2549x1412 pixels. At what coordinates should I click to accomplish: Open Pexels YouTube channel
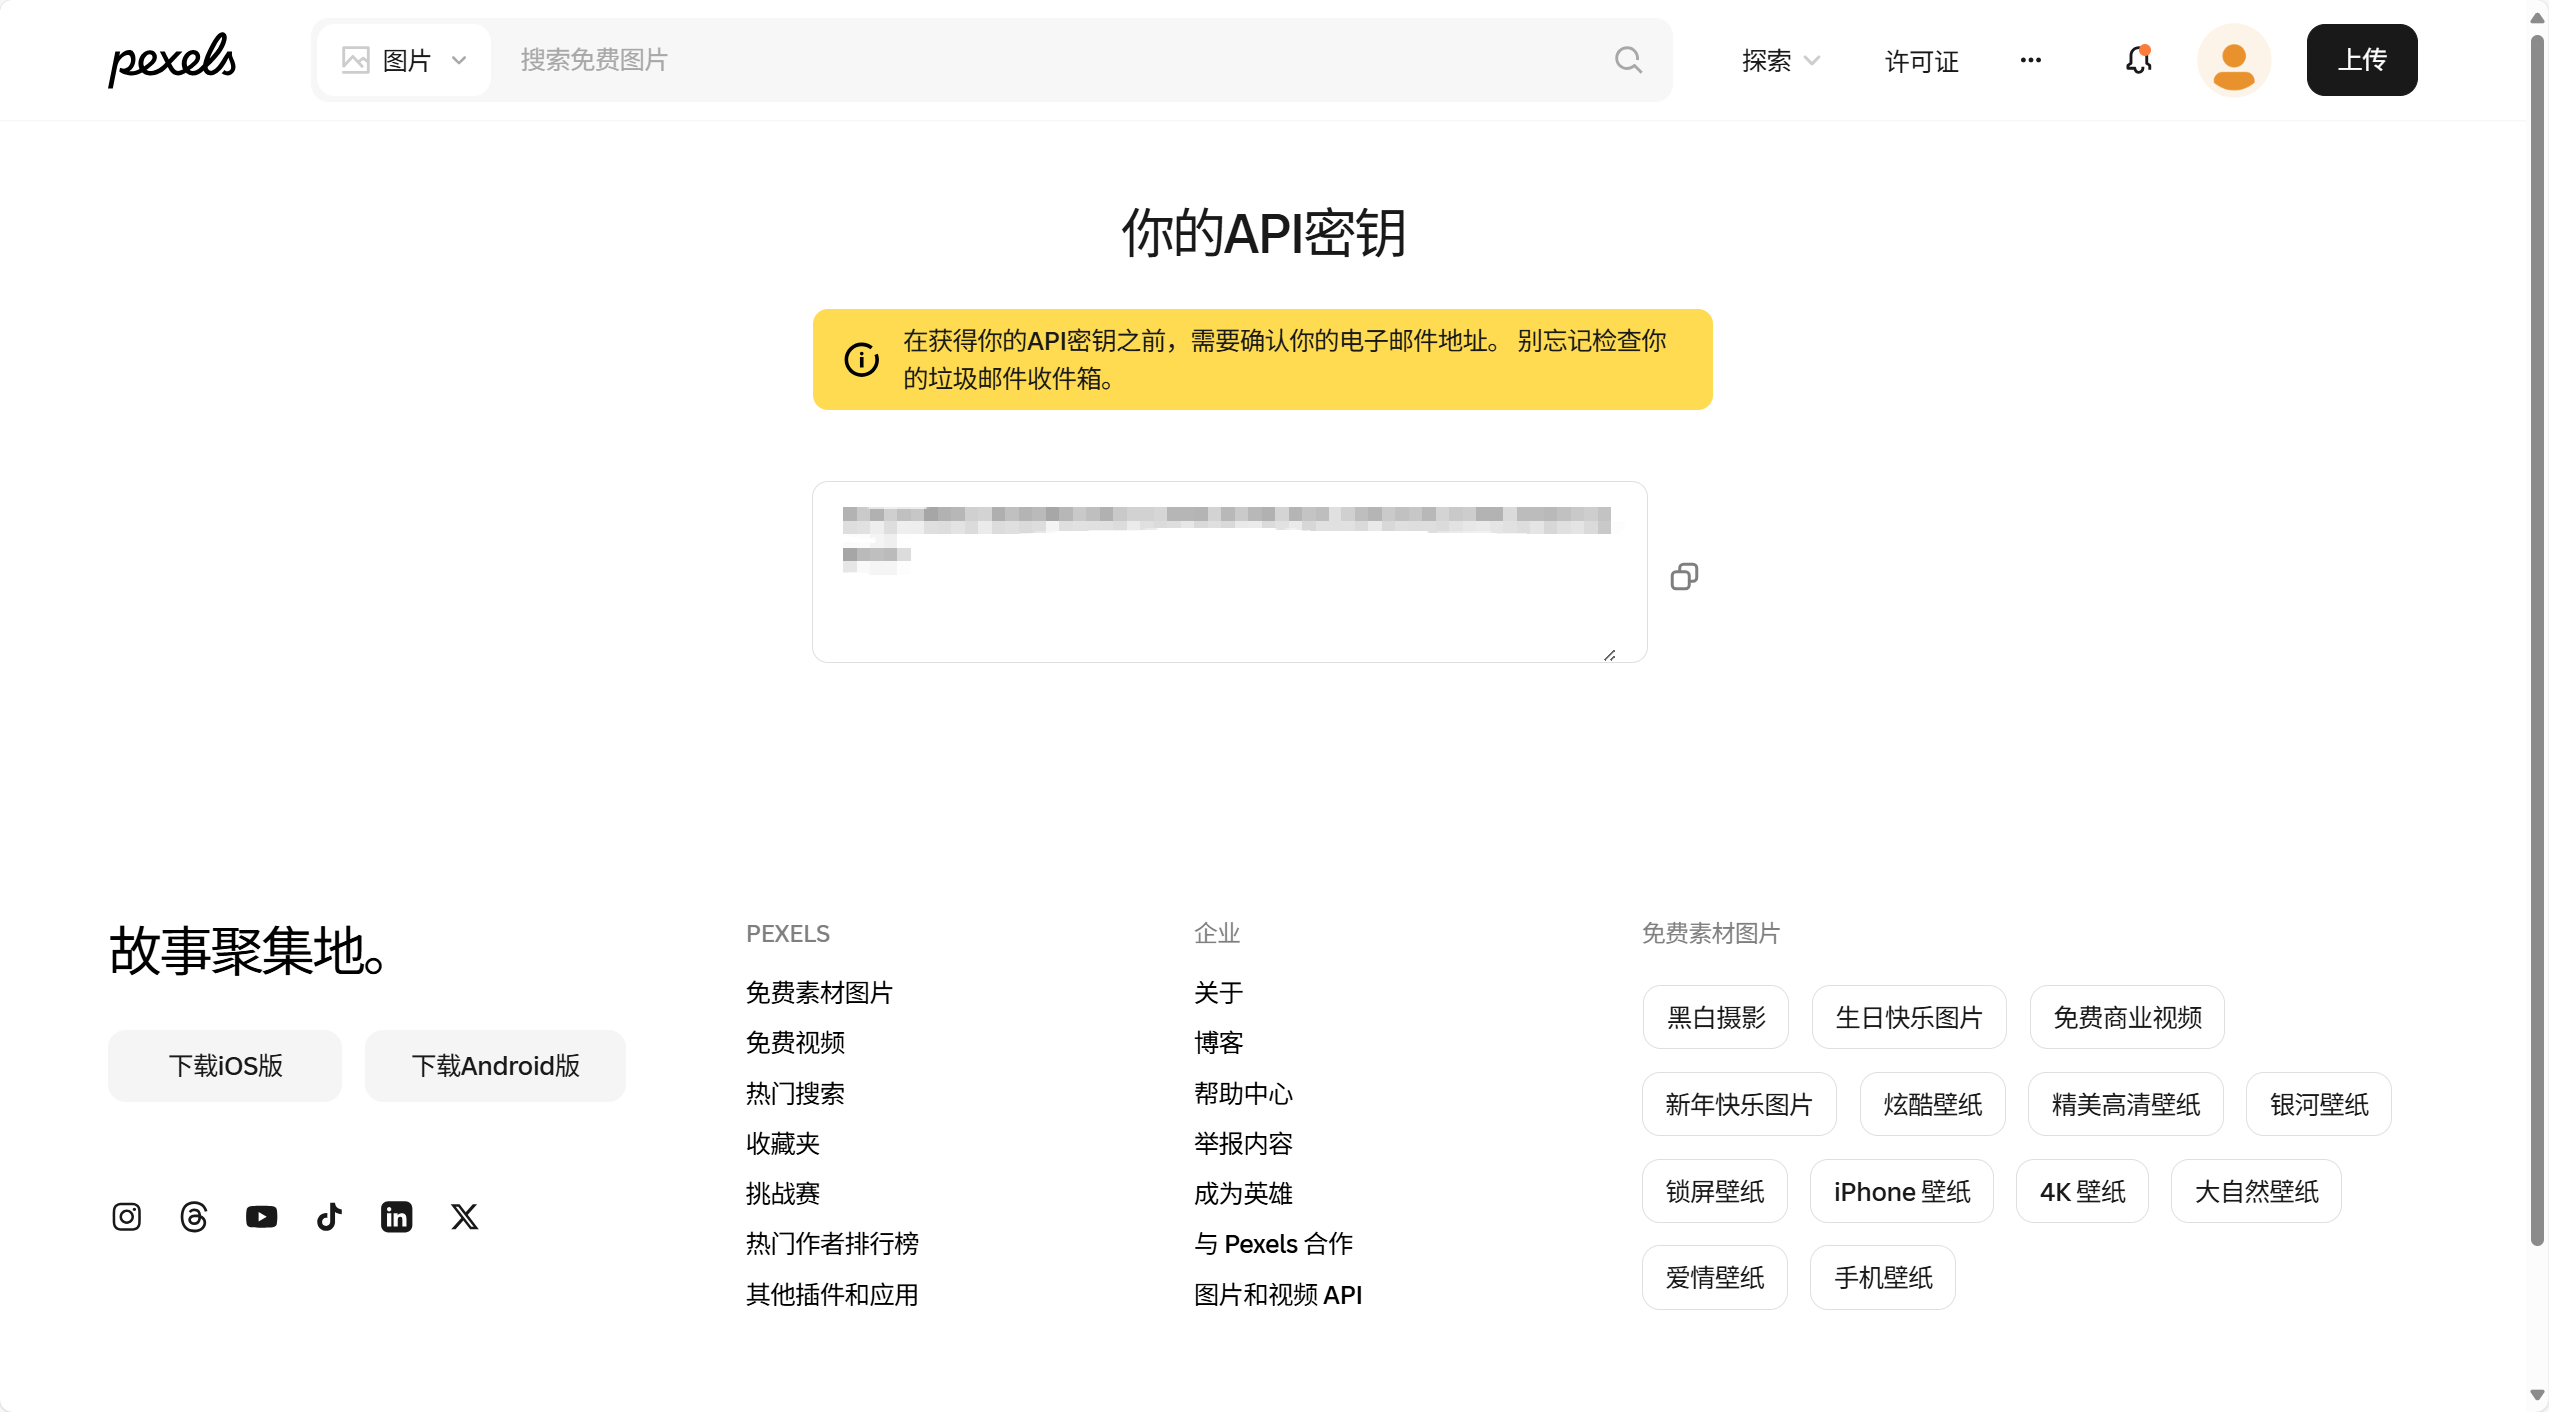tap(261, 1216)
